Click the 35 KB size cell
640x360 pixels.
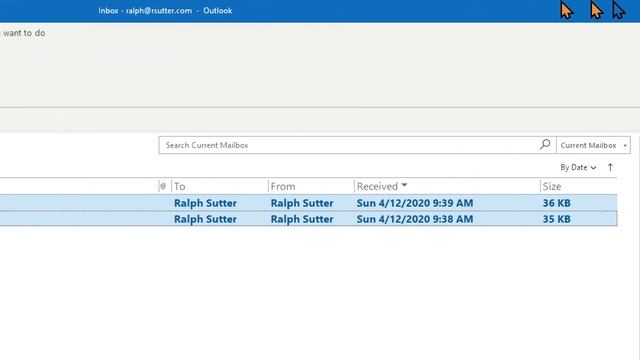tap(557, 219)
